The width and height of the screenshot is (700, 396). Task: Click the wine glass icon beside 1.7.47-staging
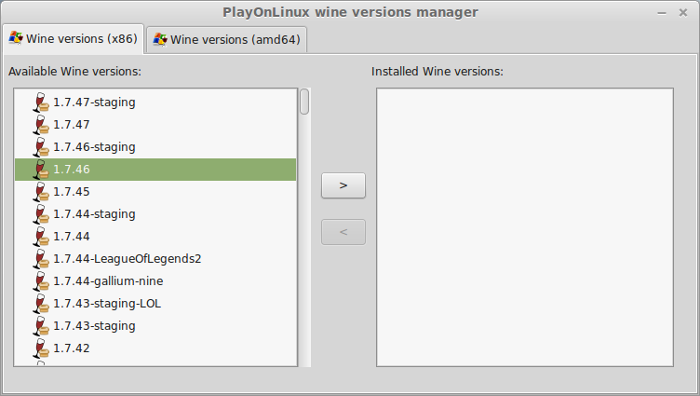[41, 102]
